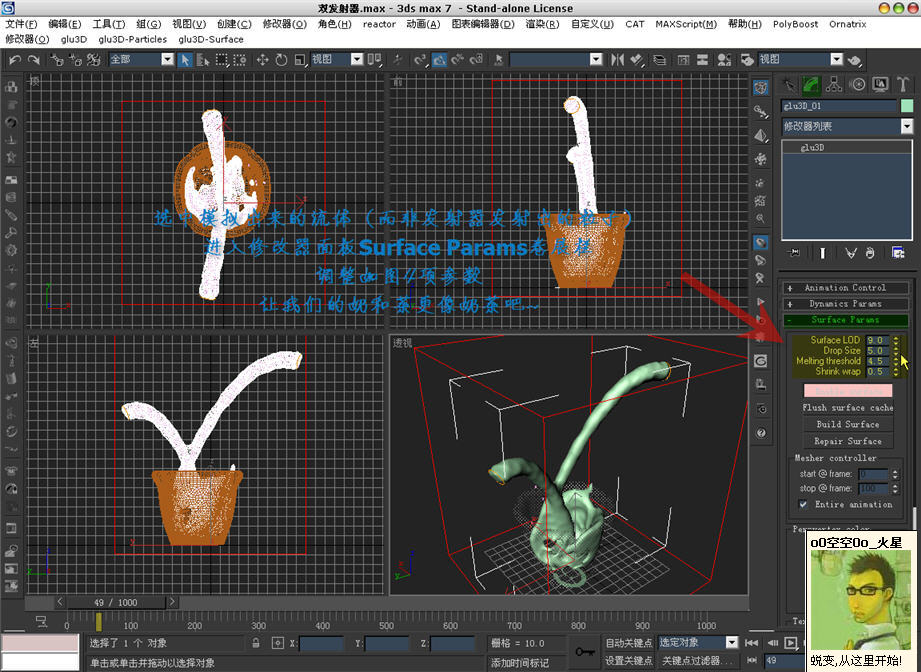Screen dimensions: 921x672
Task: Toggle absolute/offset transform type-in mode
Action: click(278, 643)
